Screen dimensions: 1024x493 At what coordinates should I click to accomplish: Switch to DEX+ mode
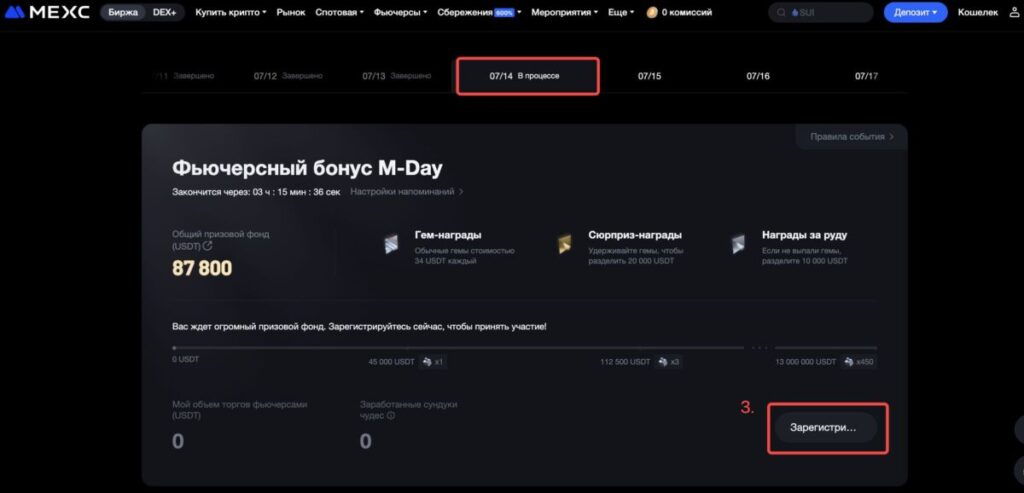click(x=165, y=13)
